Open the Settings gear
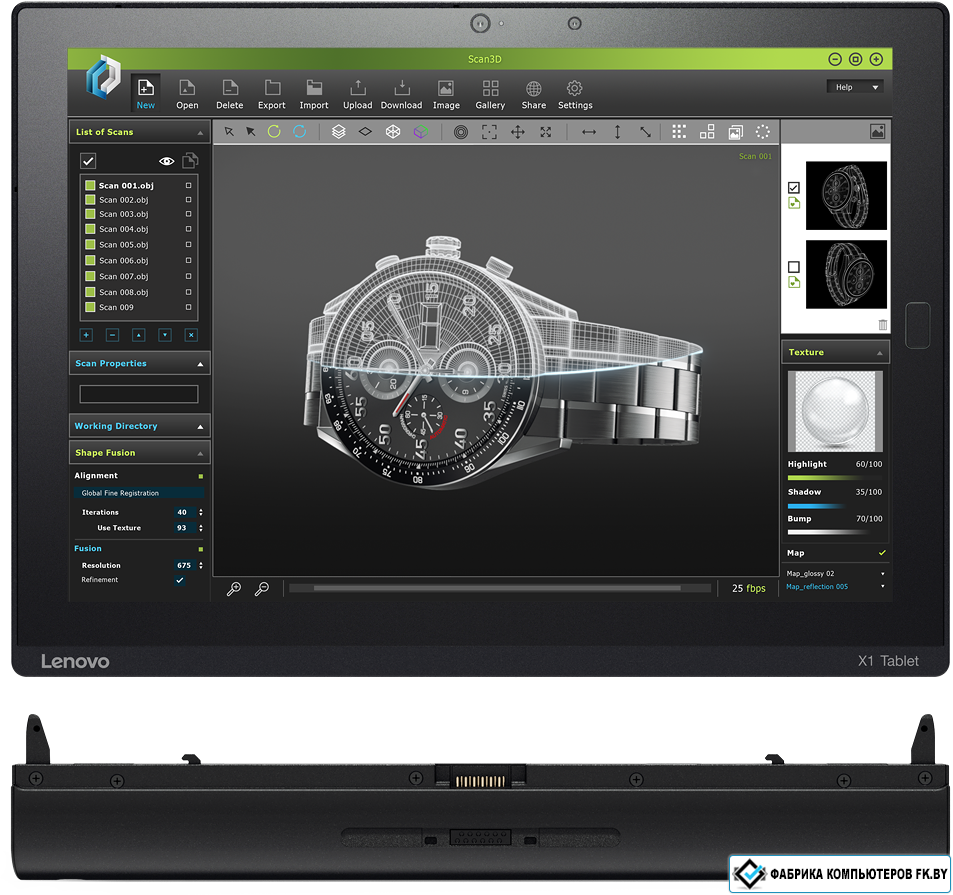The image size is (953, 895). click(x=575, y=94)
